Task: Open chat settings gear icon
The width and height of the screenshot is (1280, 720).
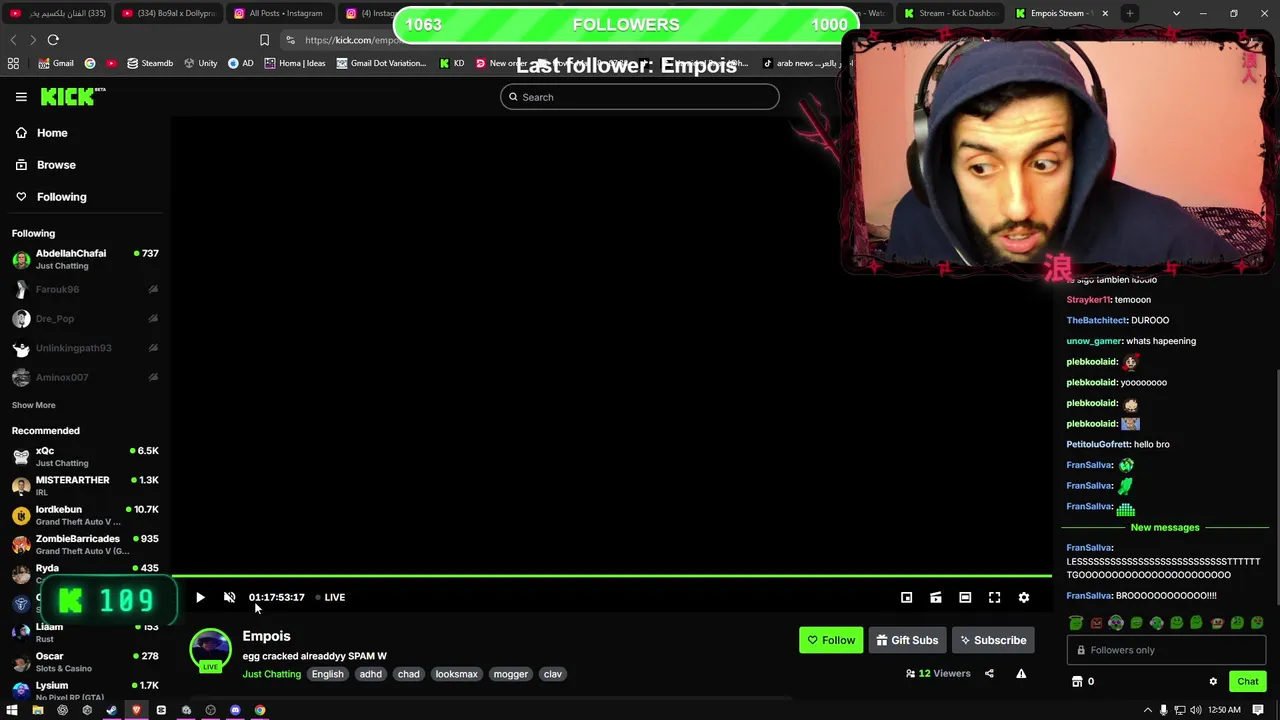Action: 1213,682
